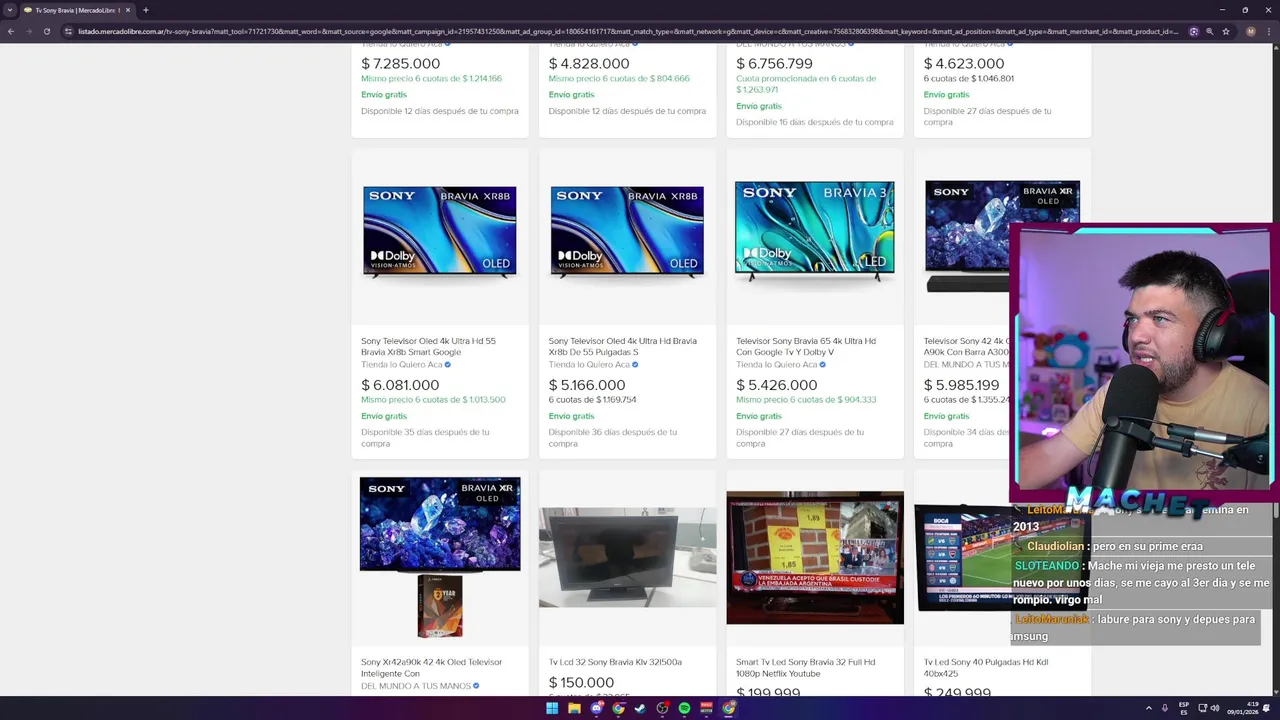1280x720 pixels.
Task: Click the Bravia XR8B OLED image priced $6.081.000
Action: tap(440, 231)
